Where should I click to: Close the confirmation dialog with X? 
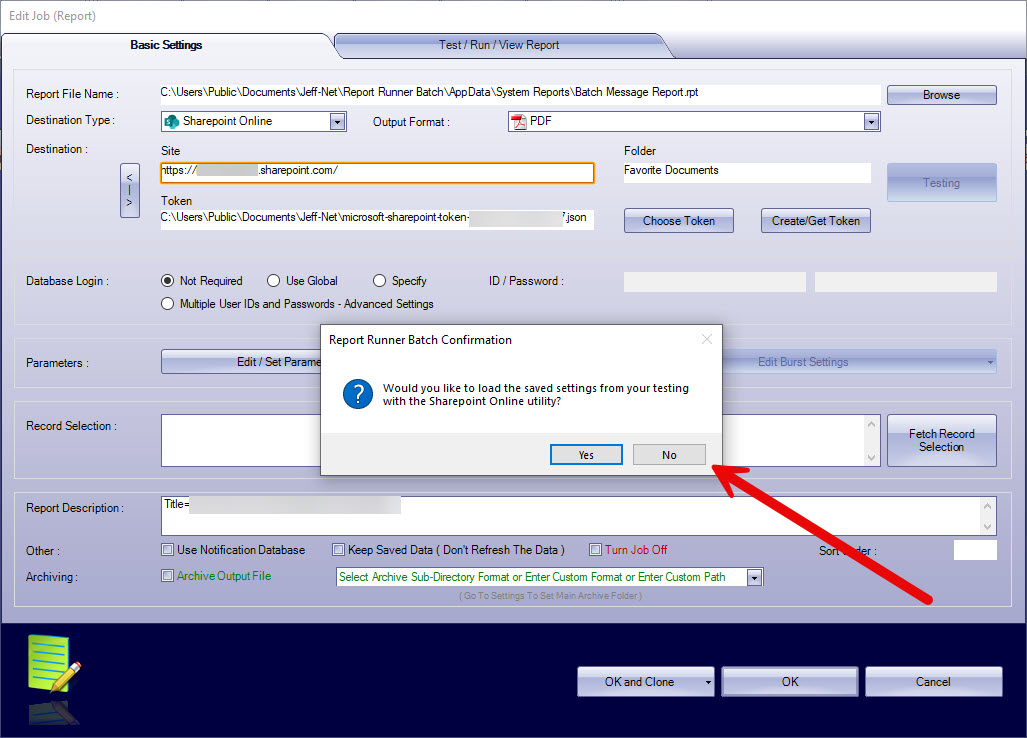pos(707,339)
